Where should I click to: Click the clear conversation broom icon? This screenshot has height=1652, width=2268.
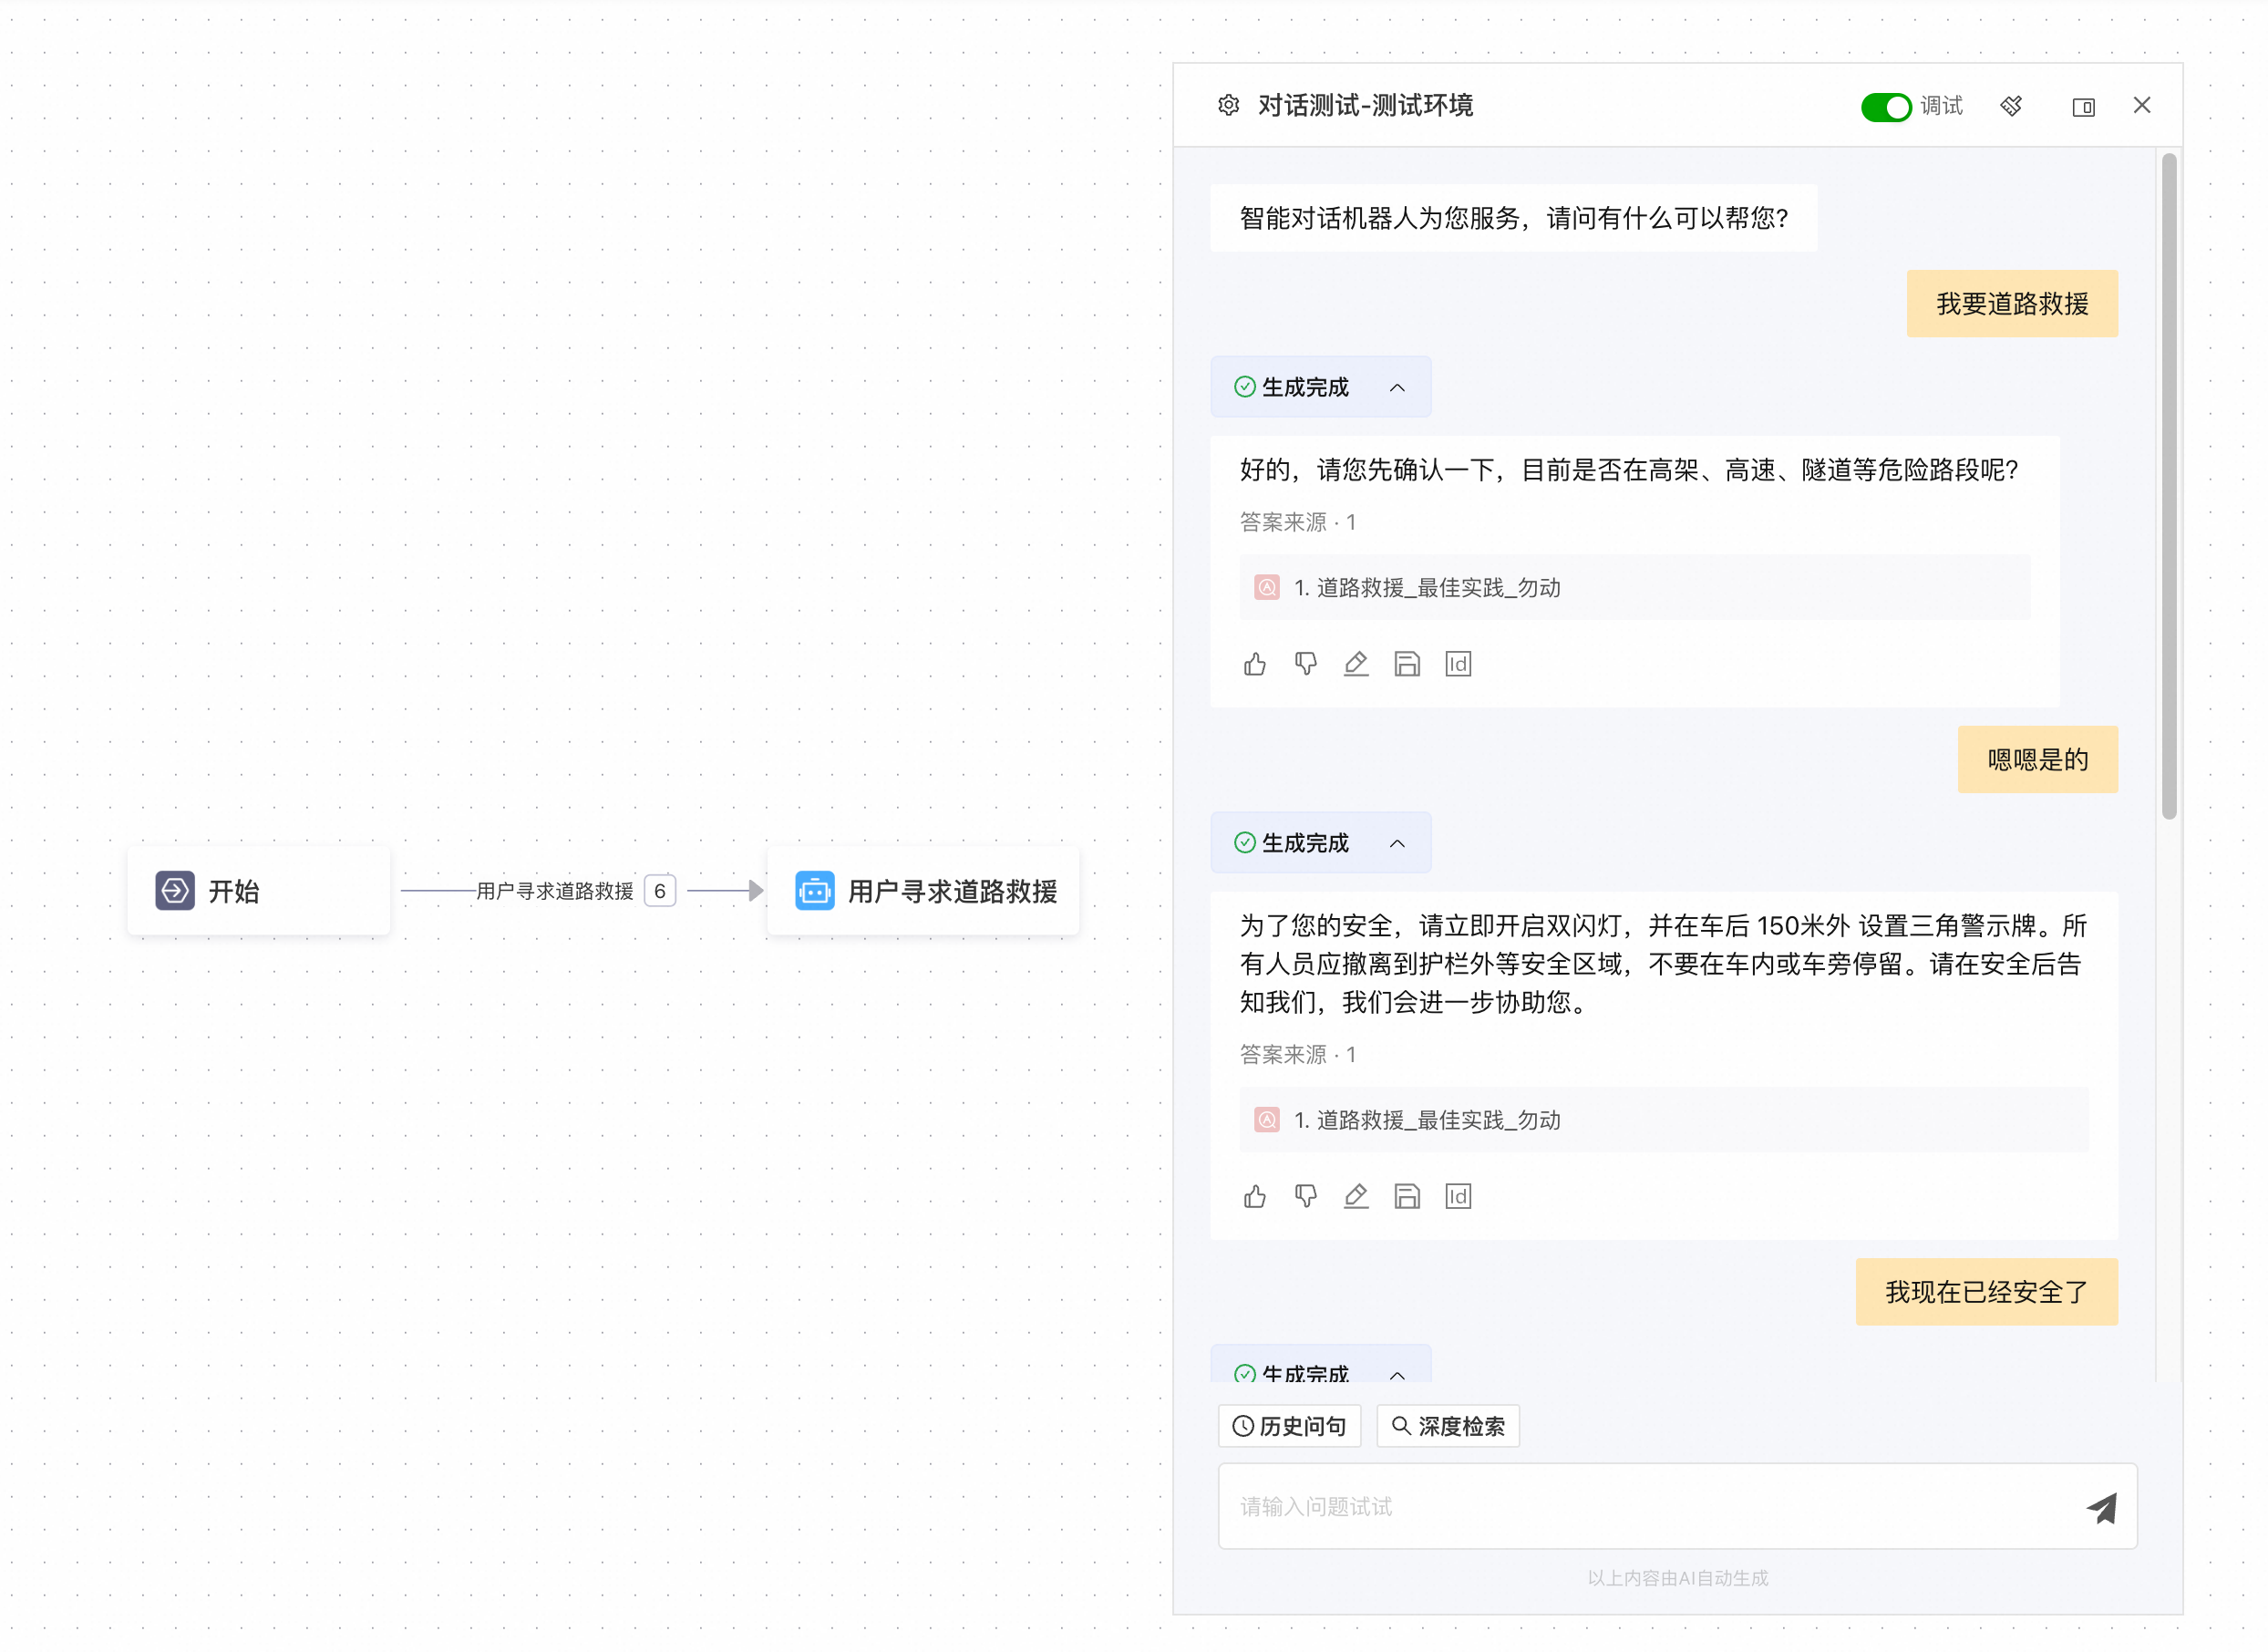(2011, 106)
